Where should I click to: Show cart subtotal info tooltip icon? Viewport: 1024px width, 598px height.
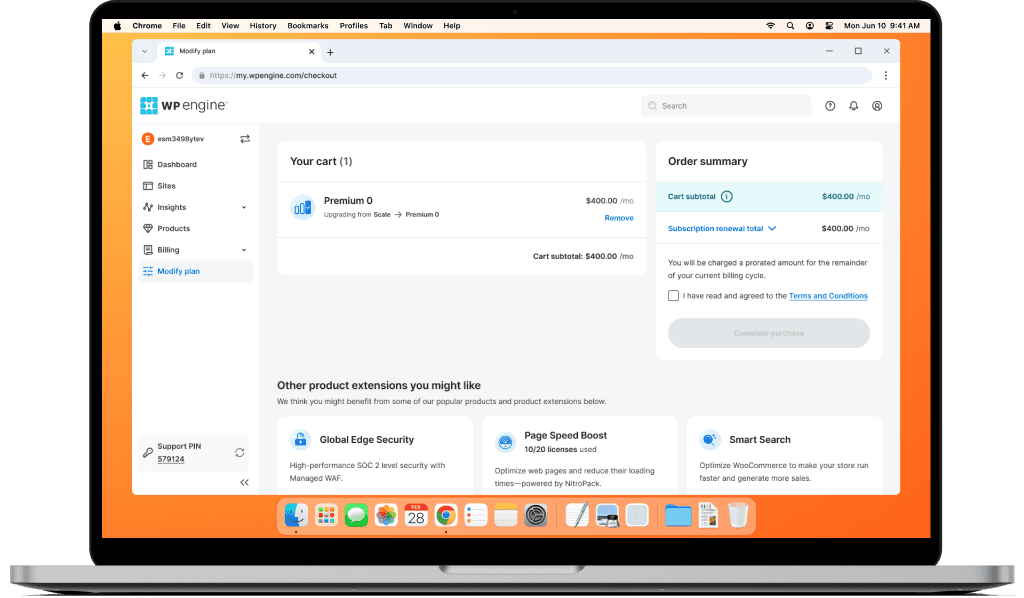point(727,197)
